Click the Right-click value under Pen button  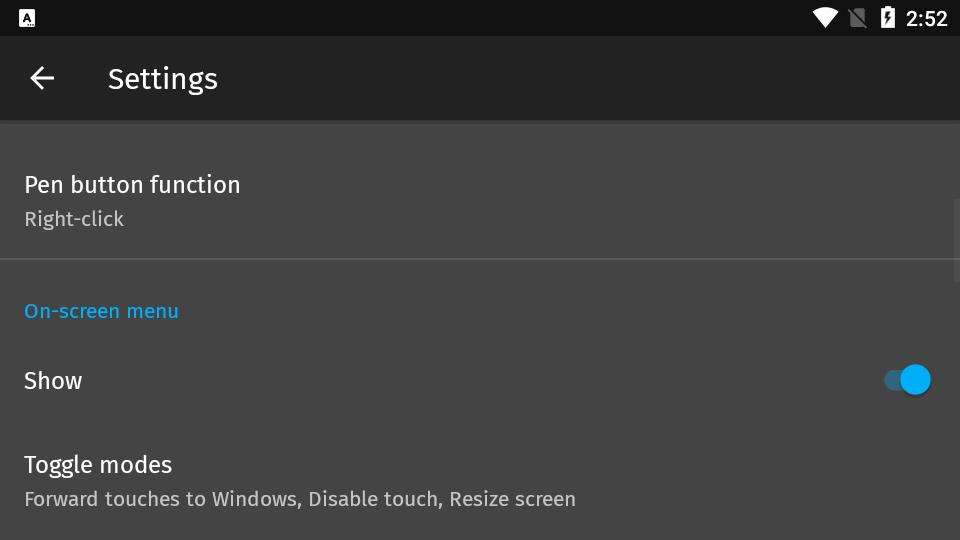[74, 219]
